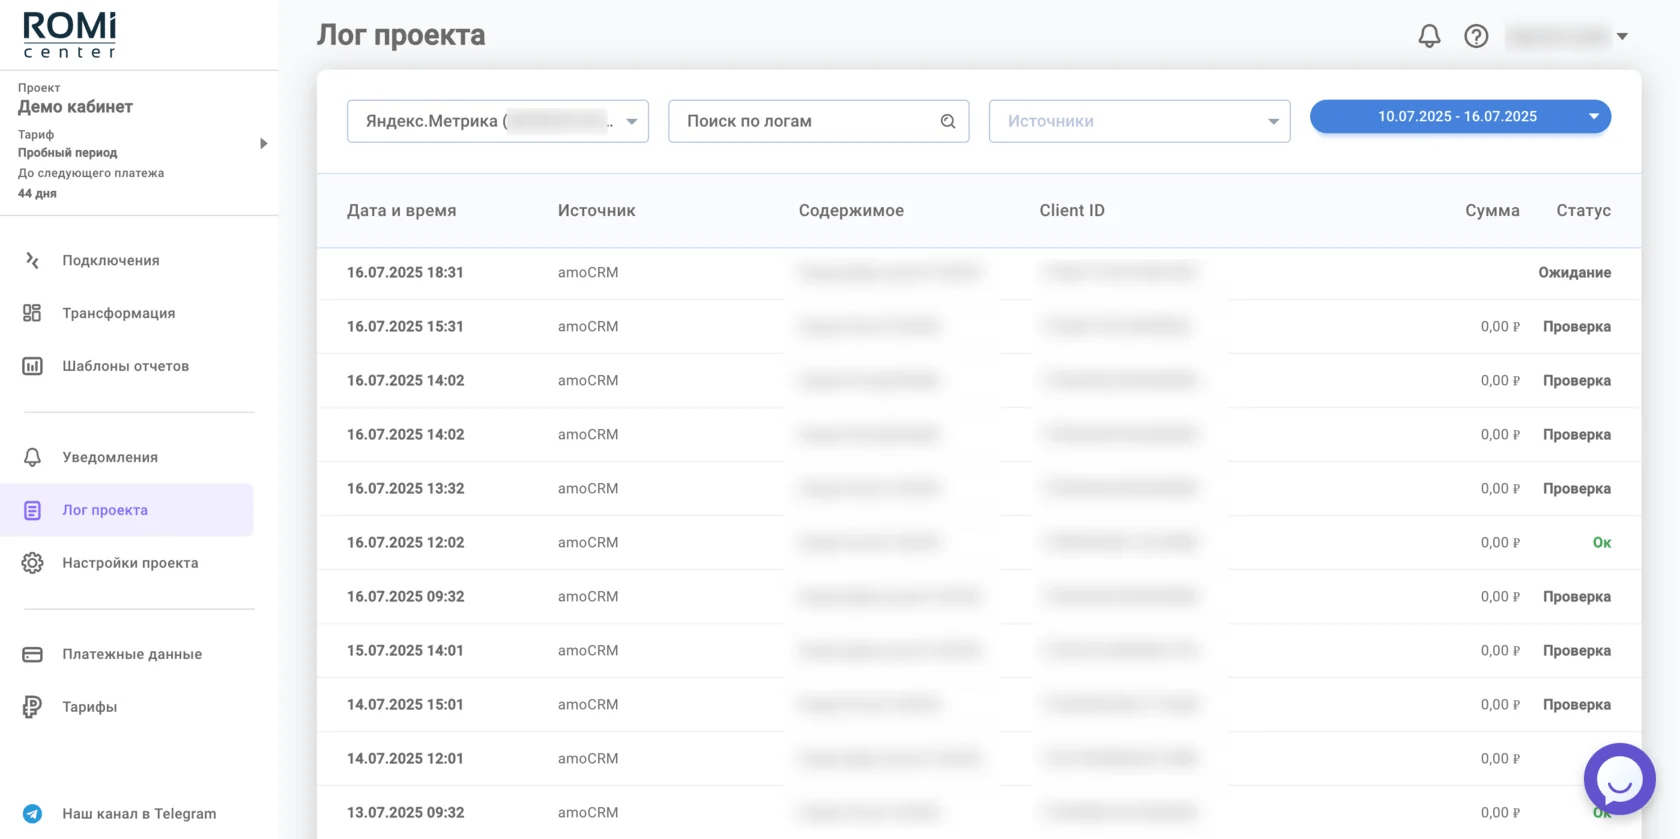Image resolution: width=1680 pixels, height=839 pixels.
Task: Open the date range 10.07.2025 - 16.07.2025 picker
Action: pos(1459,116)
